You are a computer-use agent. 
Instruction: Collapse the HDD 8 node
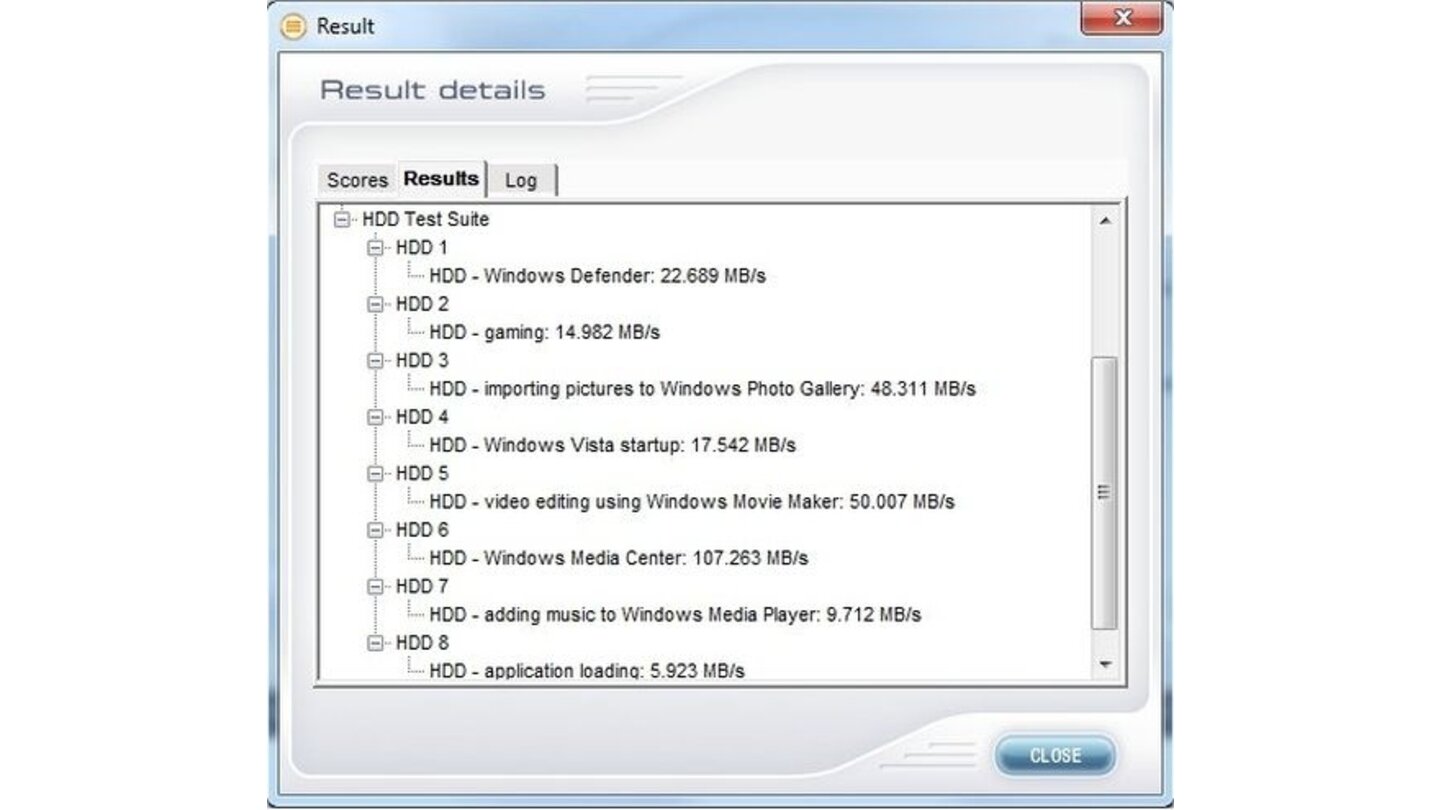coord(376,643)
